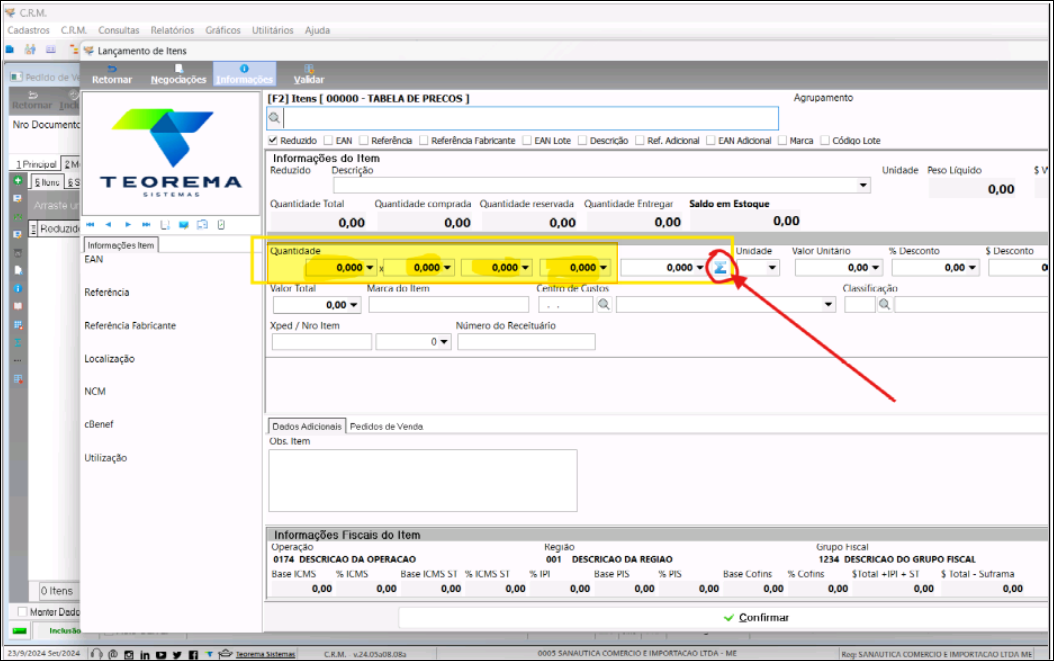Open the Relatórios menu

172,30
